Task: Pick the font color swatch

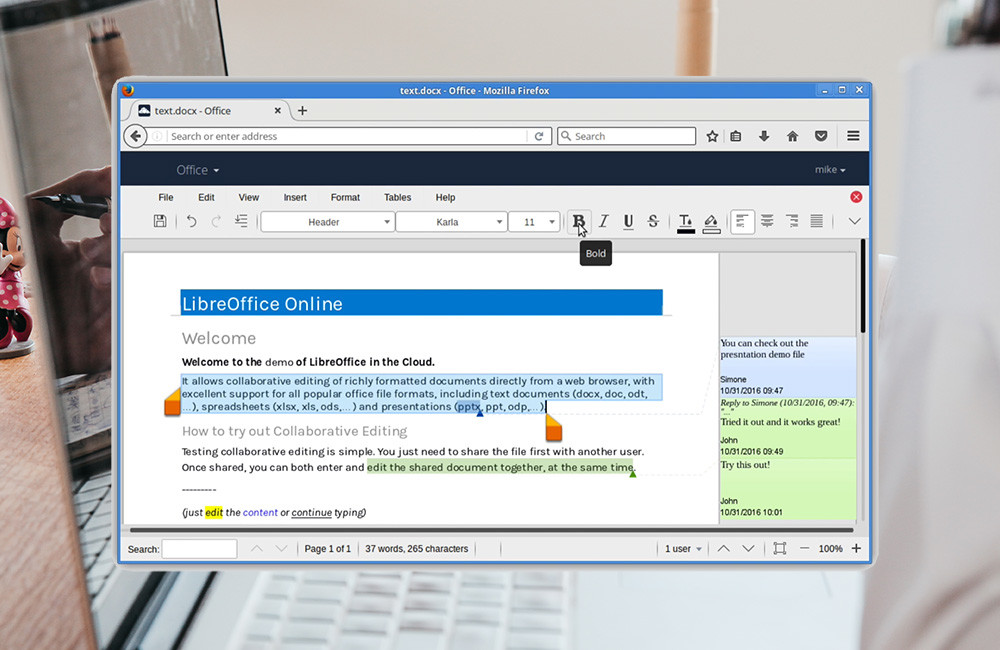Action: (x=685, y=222)
